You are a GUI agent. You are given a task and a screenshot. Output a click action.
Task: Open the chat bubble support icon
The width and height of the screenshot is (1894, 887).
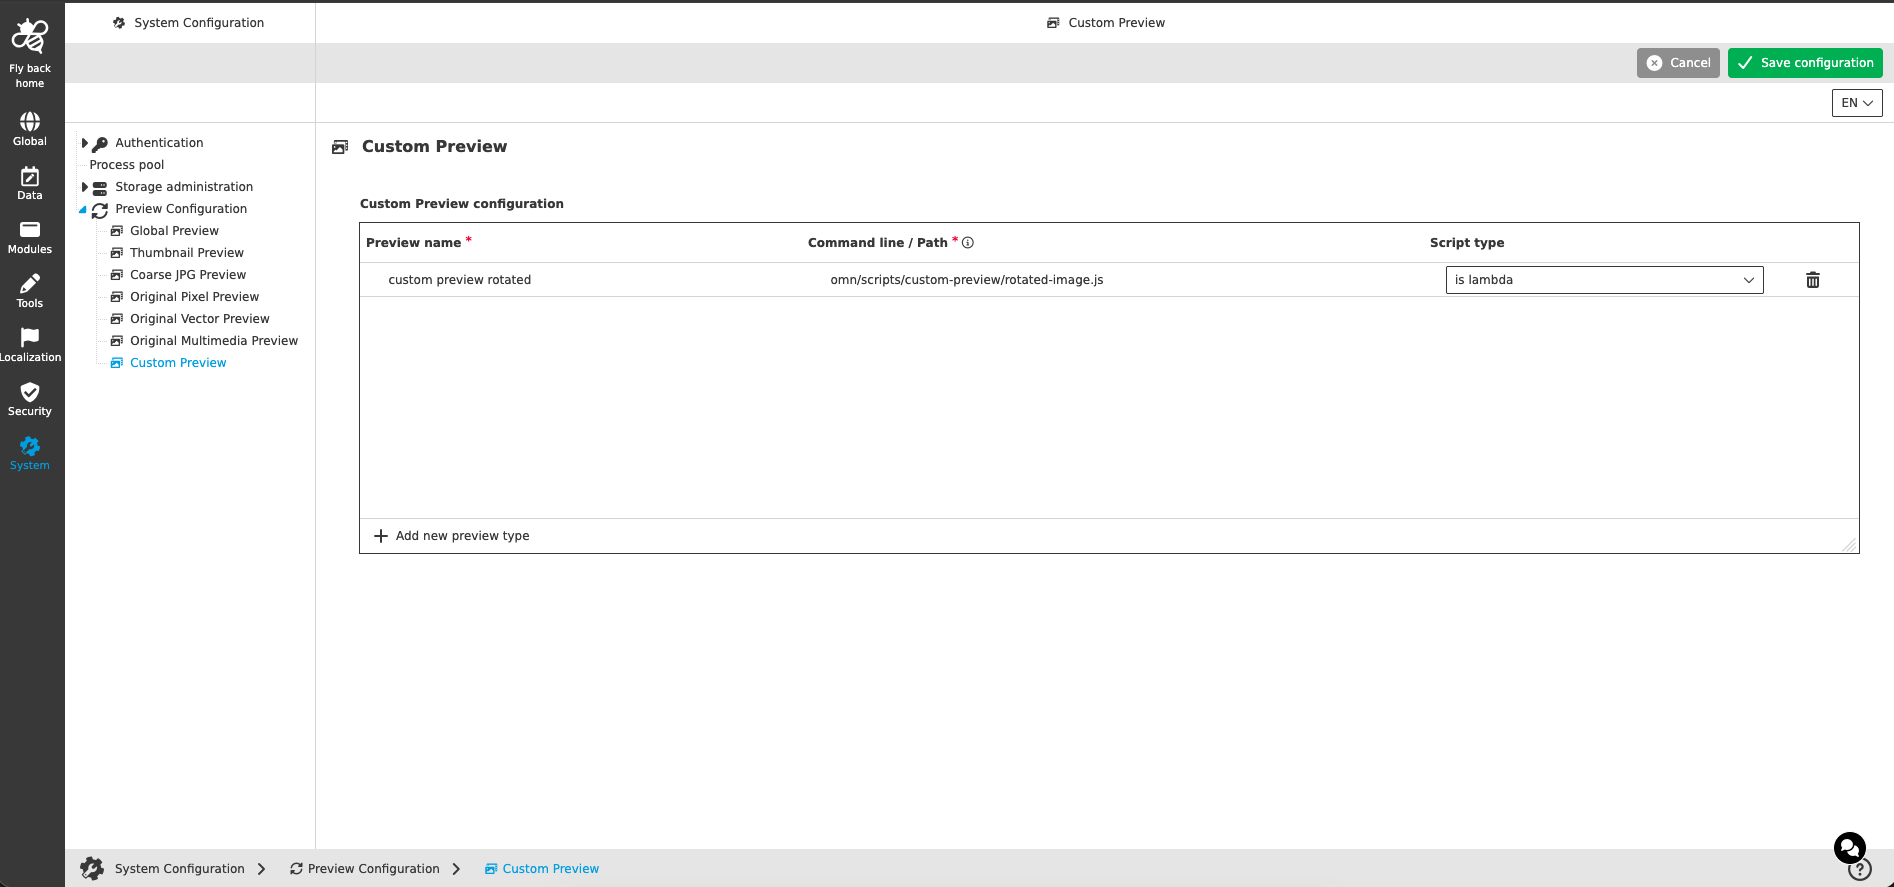pyautogui.click(x=1850, y=848)
